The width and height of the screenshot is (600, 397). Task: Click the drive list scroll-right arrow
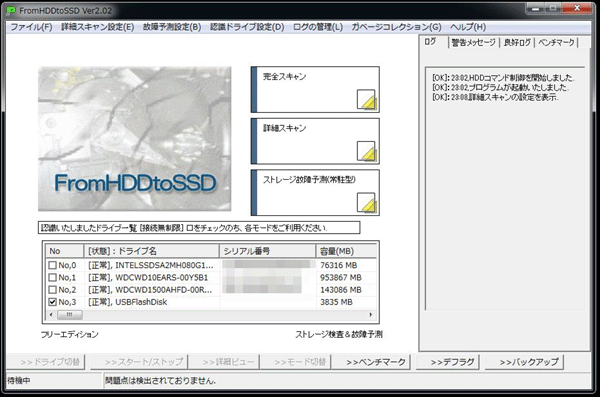coord(370,315)
